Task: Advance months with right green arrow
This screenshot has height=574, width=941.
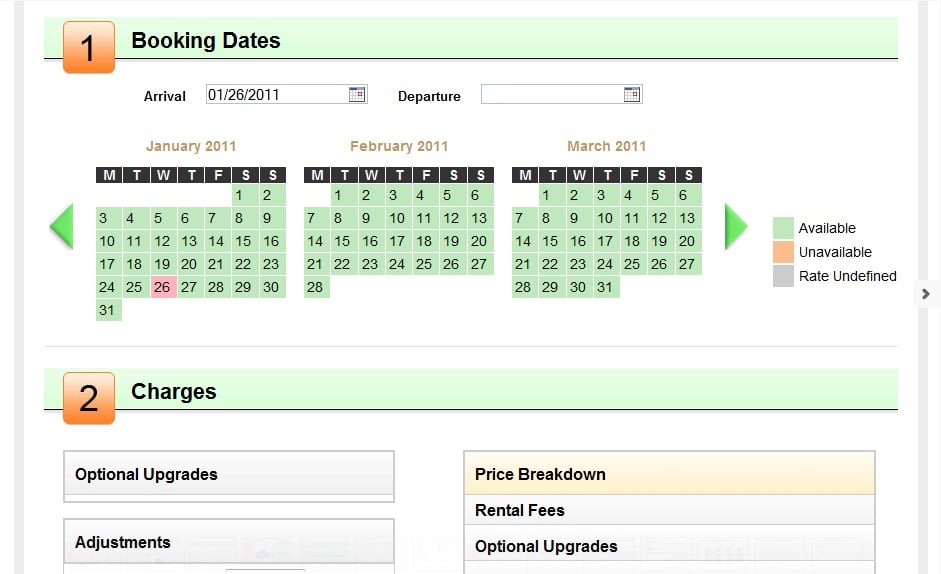Action: pyautogui.click(x=736, y=226)
